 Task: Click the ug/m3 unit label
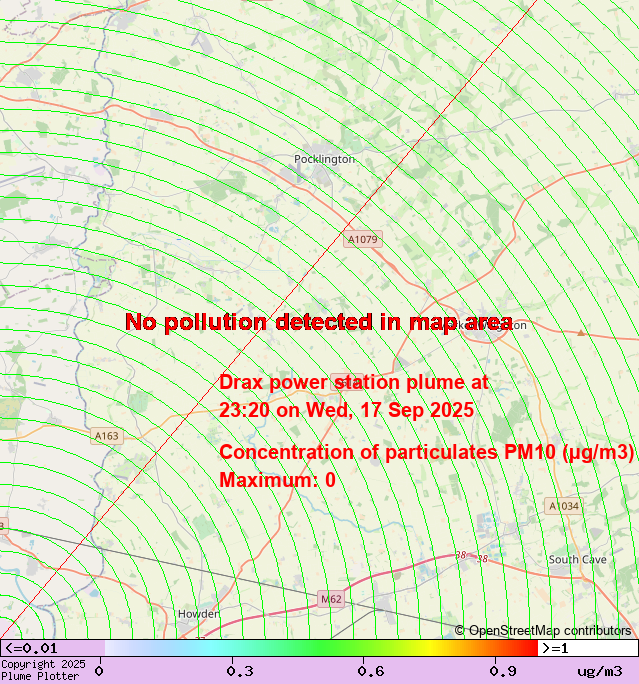600,671
